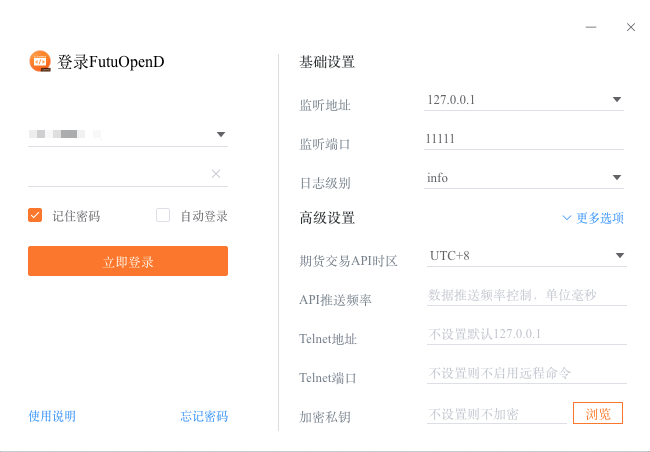Click 基础设置 heading text
The width and height of the screenshot is (650, 452).
point(327,62)
